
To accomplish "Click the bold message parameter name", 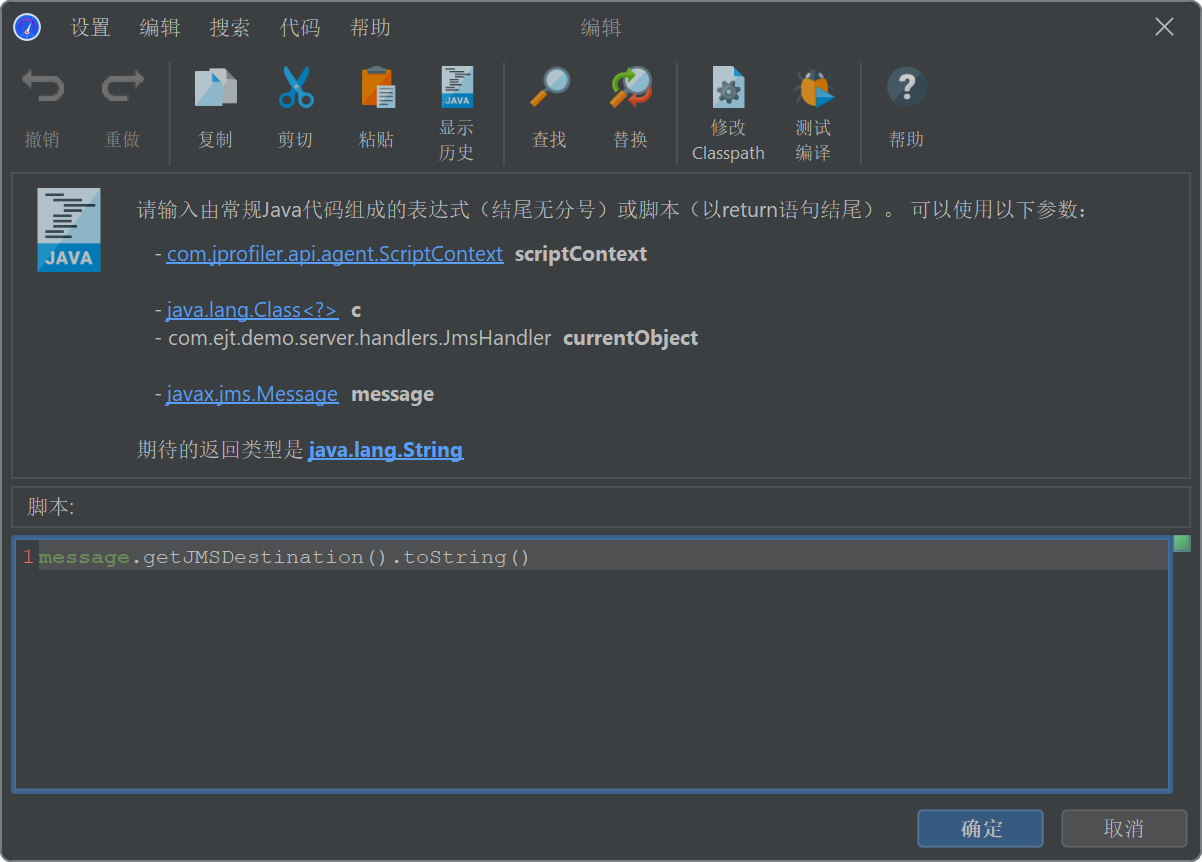I will pyautogui.click(x=392, y=394).
